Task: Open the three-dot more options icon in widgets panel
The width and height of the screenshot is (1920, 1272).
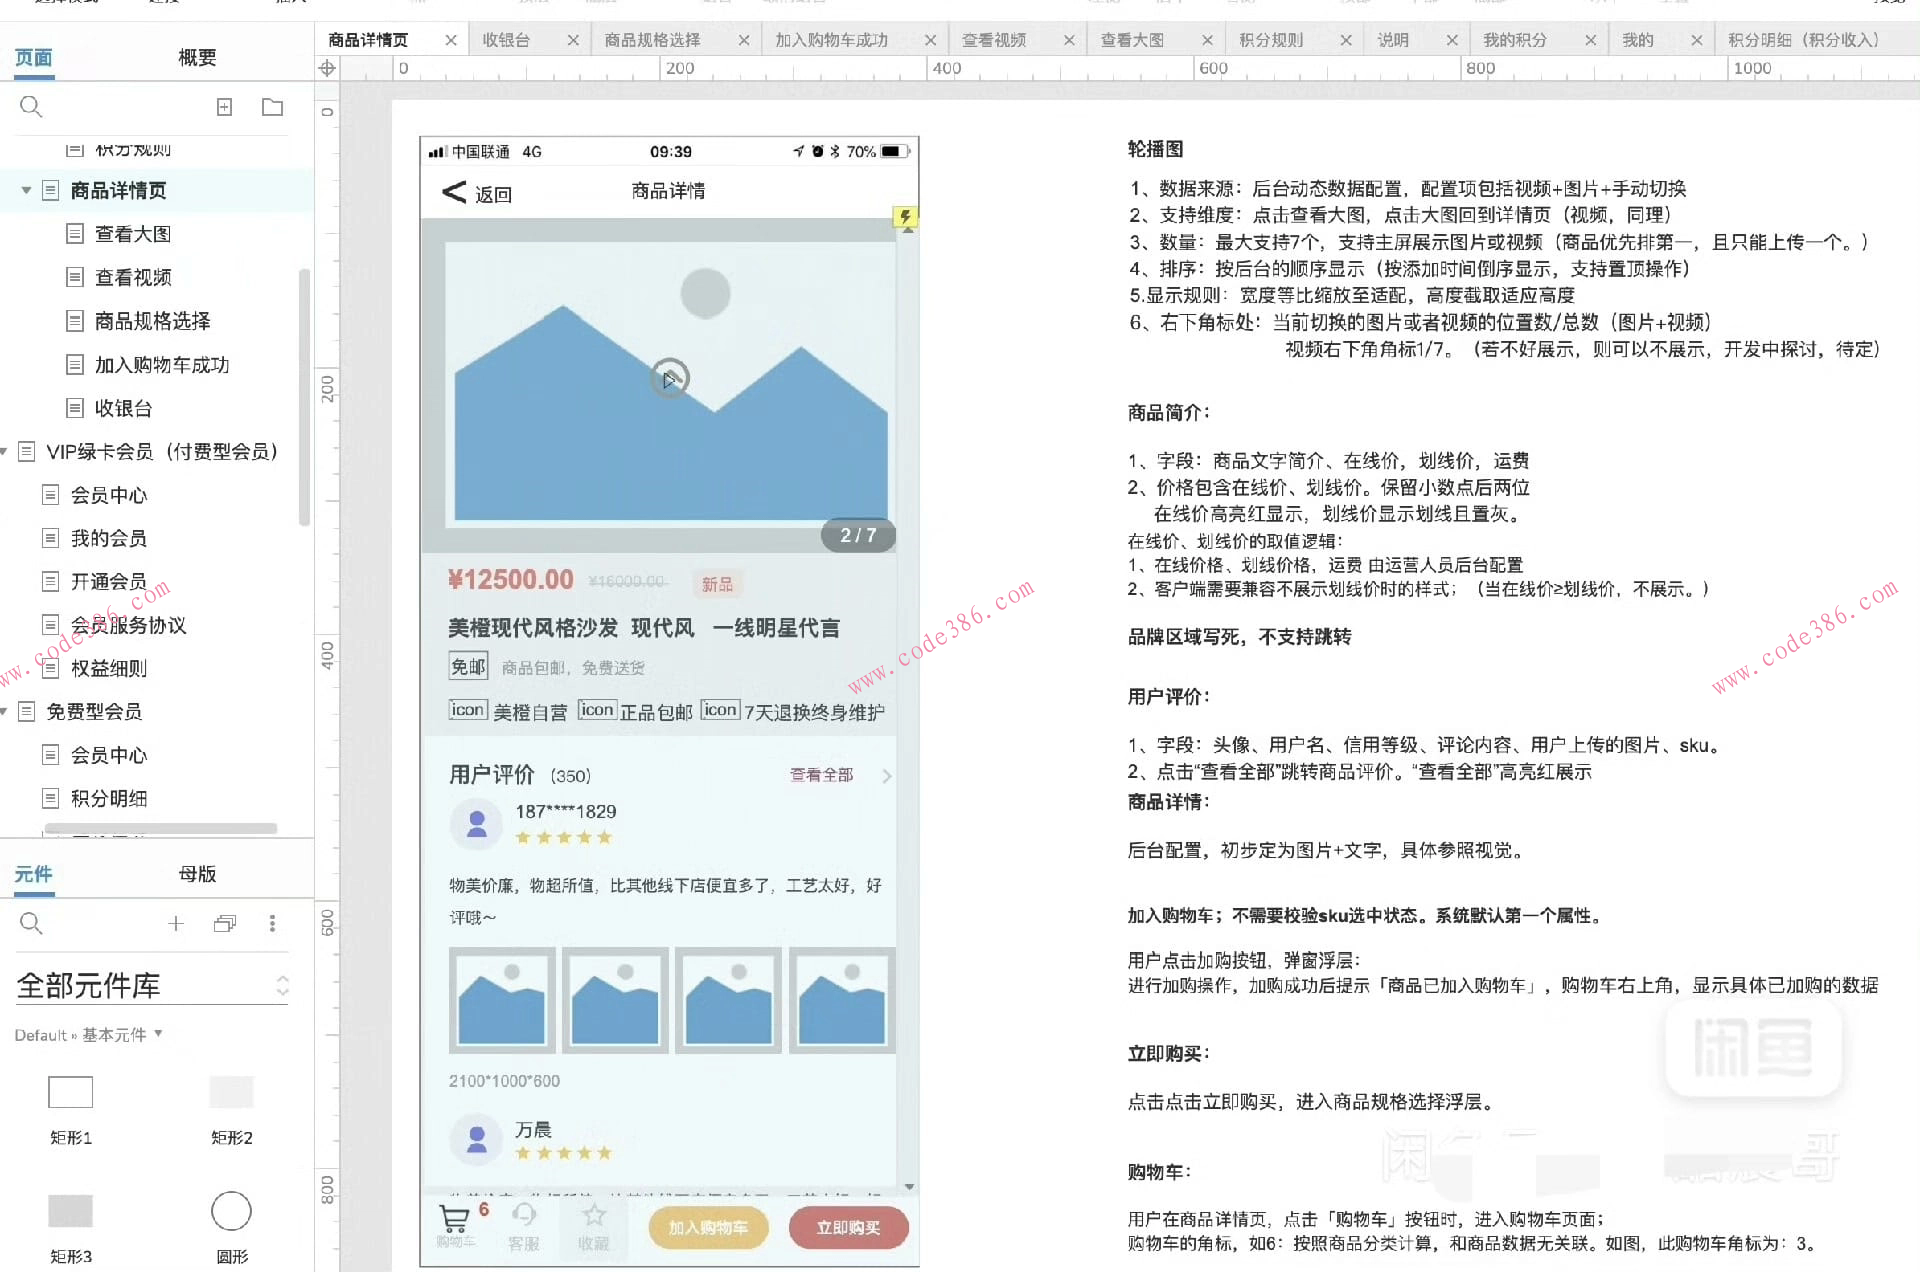Action: pos(272,923)
